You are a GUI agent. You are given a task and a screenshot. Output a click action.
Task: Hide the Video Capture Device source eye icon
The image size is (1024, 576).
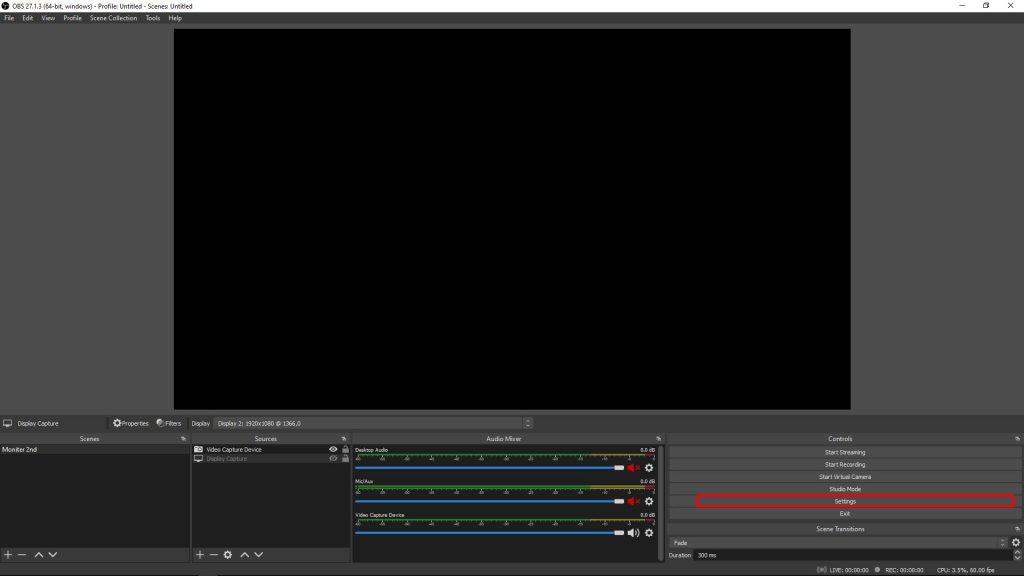(333, 450)
